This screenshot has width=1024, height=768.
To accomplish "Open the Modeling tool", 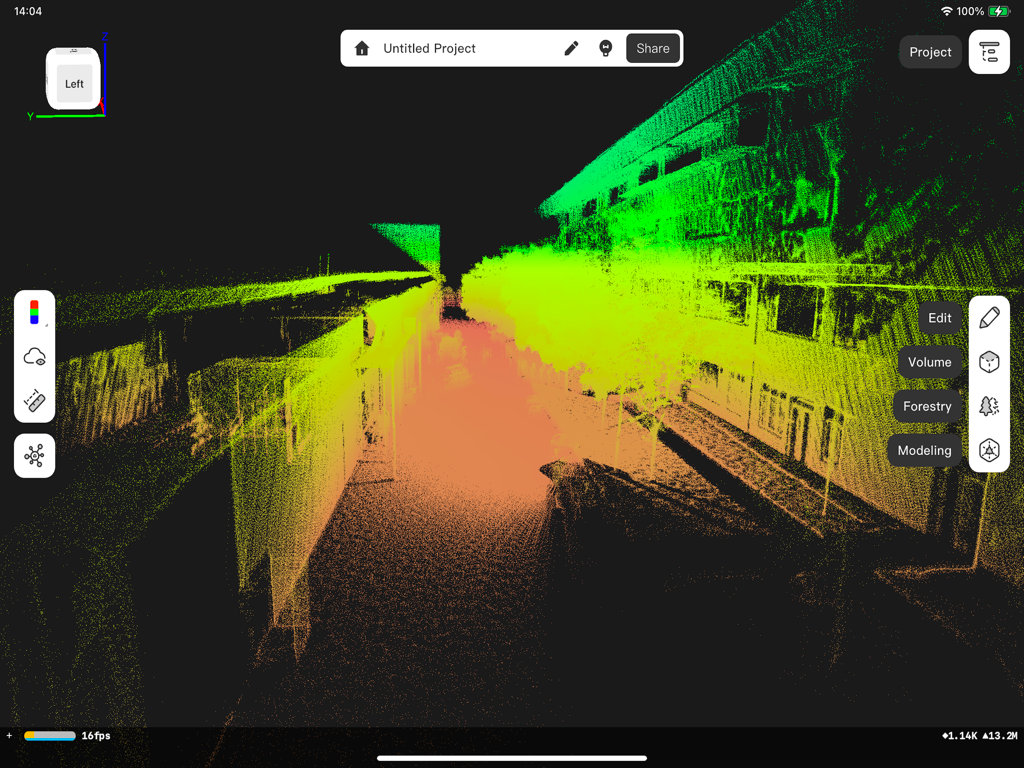I will (989, 450).
